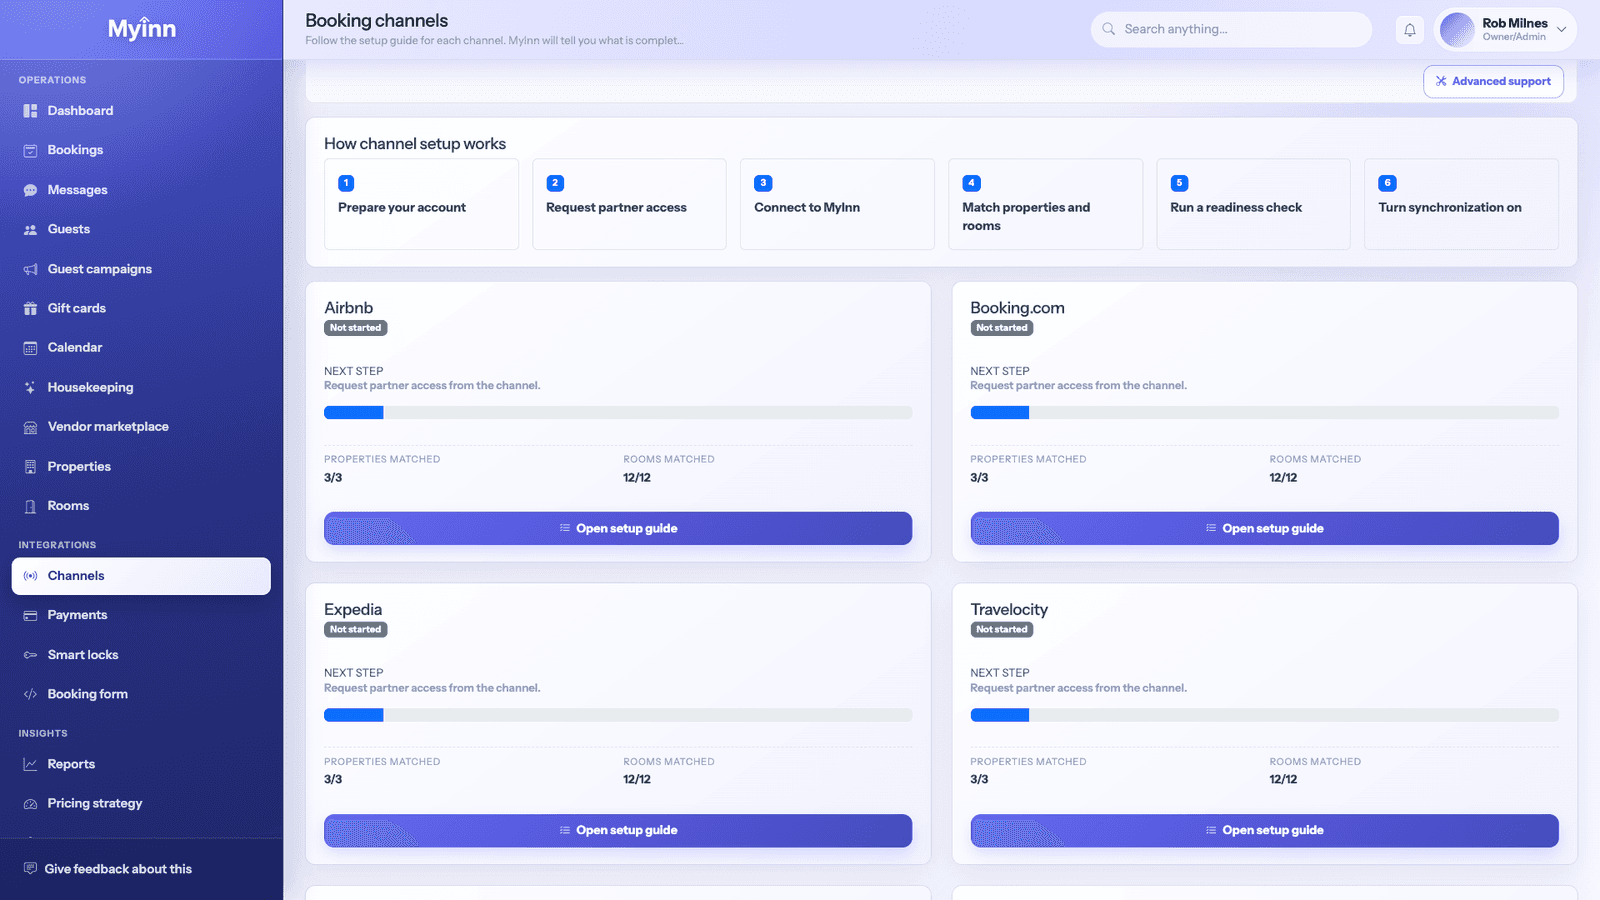Viewport: 1600px width, 900px height.
Task: Click the Payments card icon
Action: 30,615
